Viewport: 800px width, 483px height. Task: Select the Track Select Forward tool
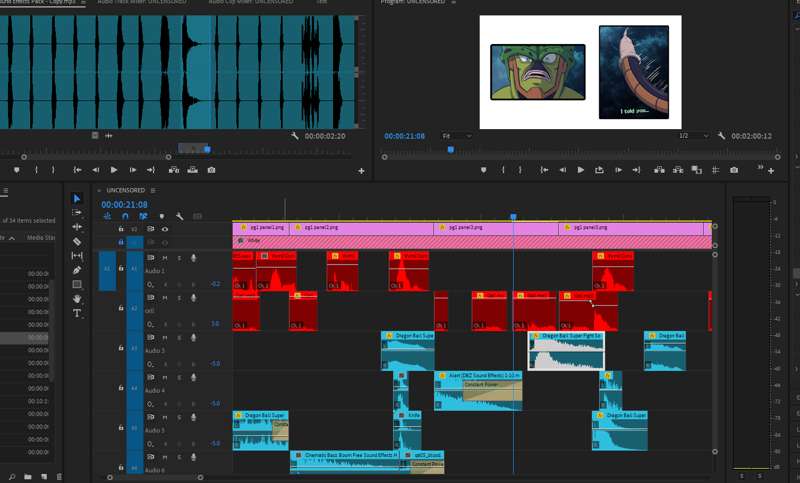pos(77,212)
